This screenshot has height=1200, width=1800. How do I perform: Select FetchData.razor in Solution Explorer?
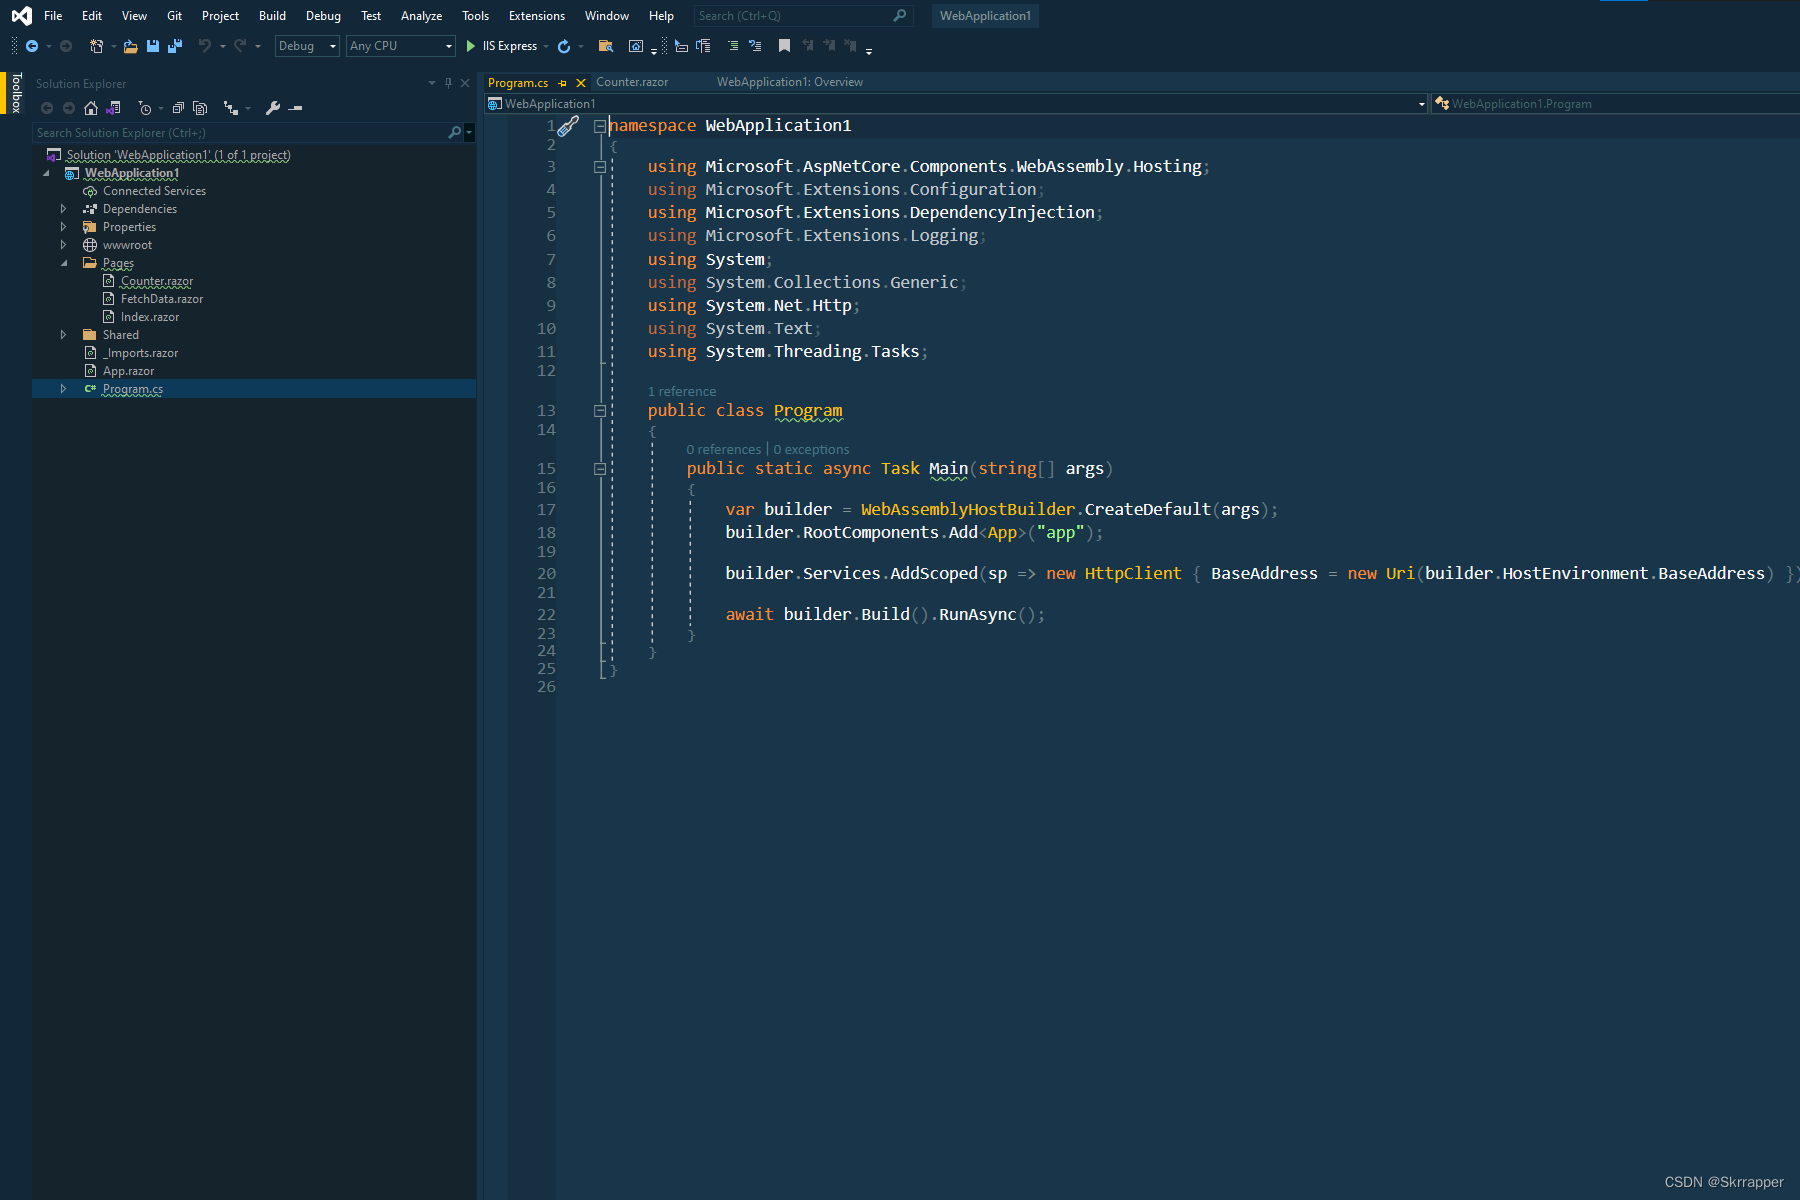[162, 299]
